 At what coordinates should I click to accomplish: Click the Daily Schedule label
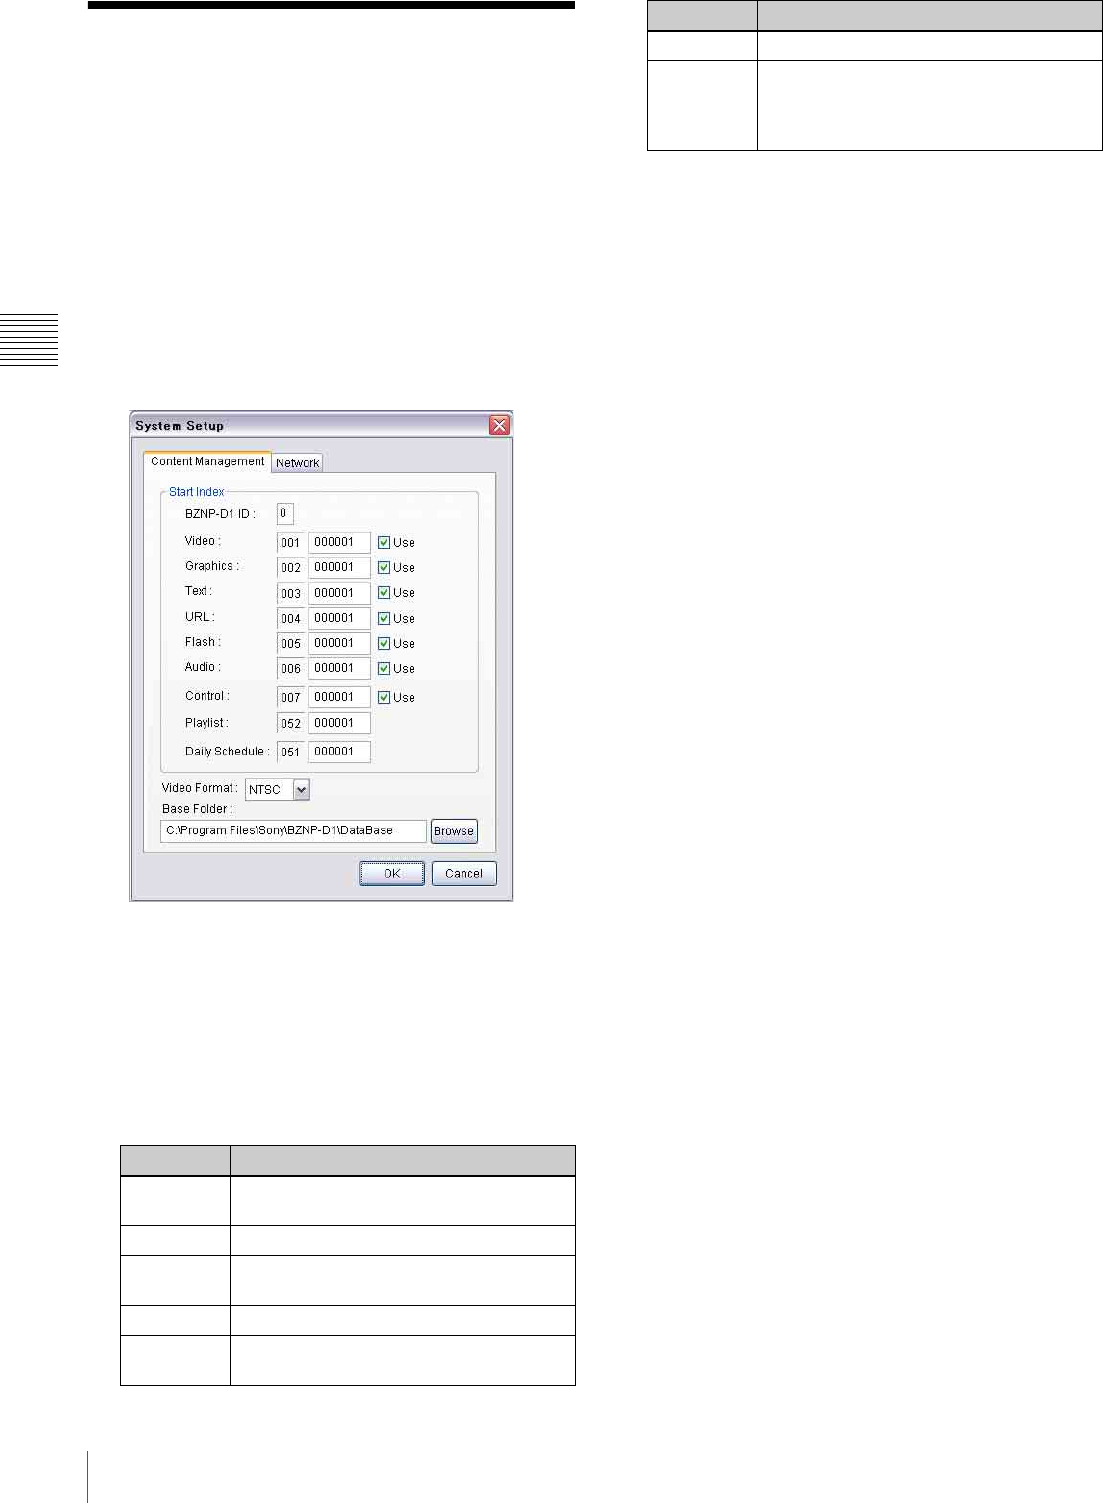[x=227, y=751]
